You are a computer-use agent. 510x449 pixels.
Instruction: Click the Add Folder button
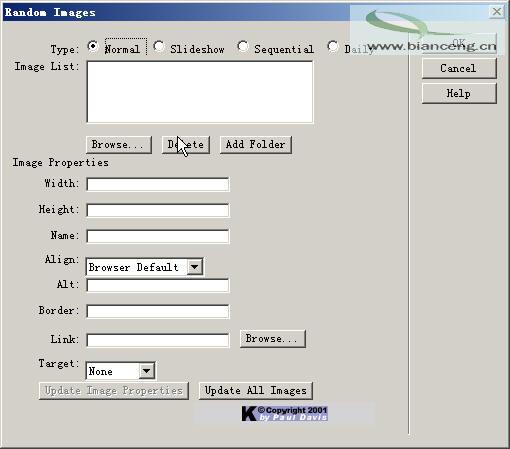[x=256, y=145]
